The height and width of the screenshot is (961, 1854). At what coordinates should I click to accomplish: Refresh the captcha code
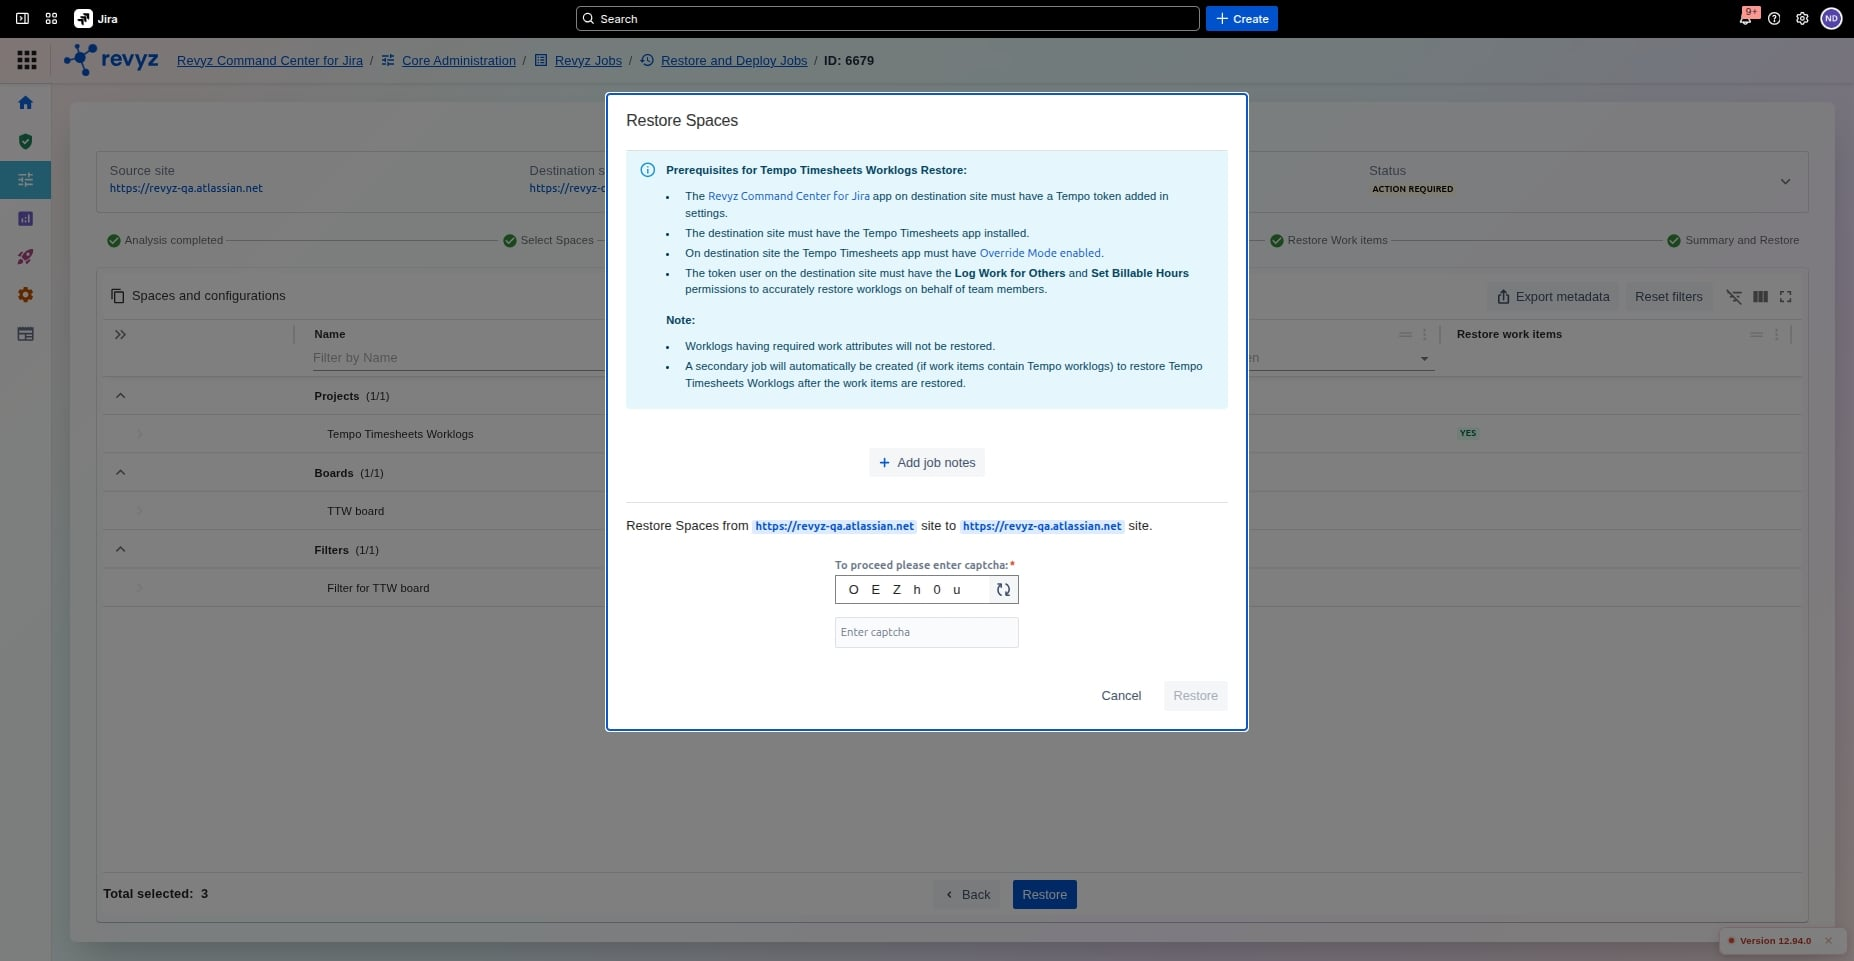pyautogui.click(x=1003, y=590)
